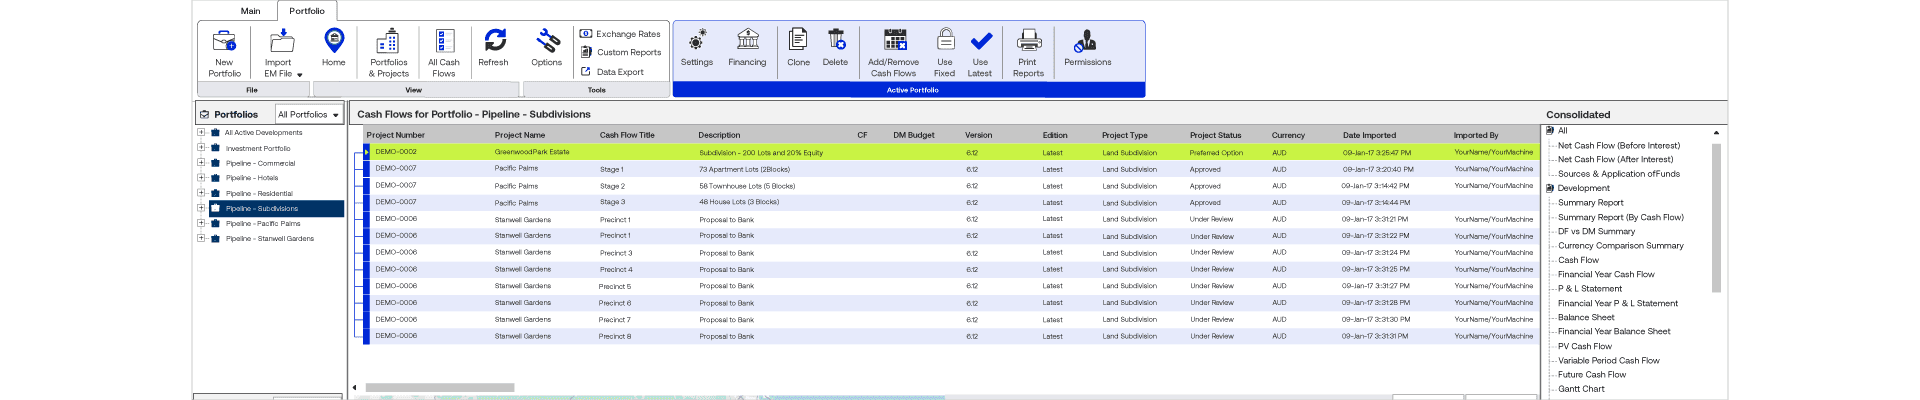Toggle Use Fixed lock option

point(945,42)
